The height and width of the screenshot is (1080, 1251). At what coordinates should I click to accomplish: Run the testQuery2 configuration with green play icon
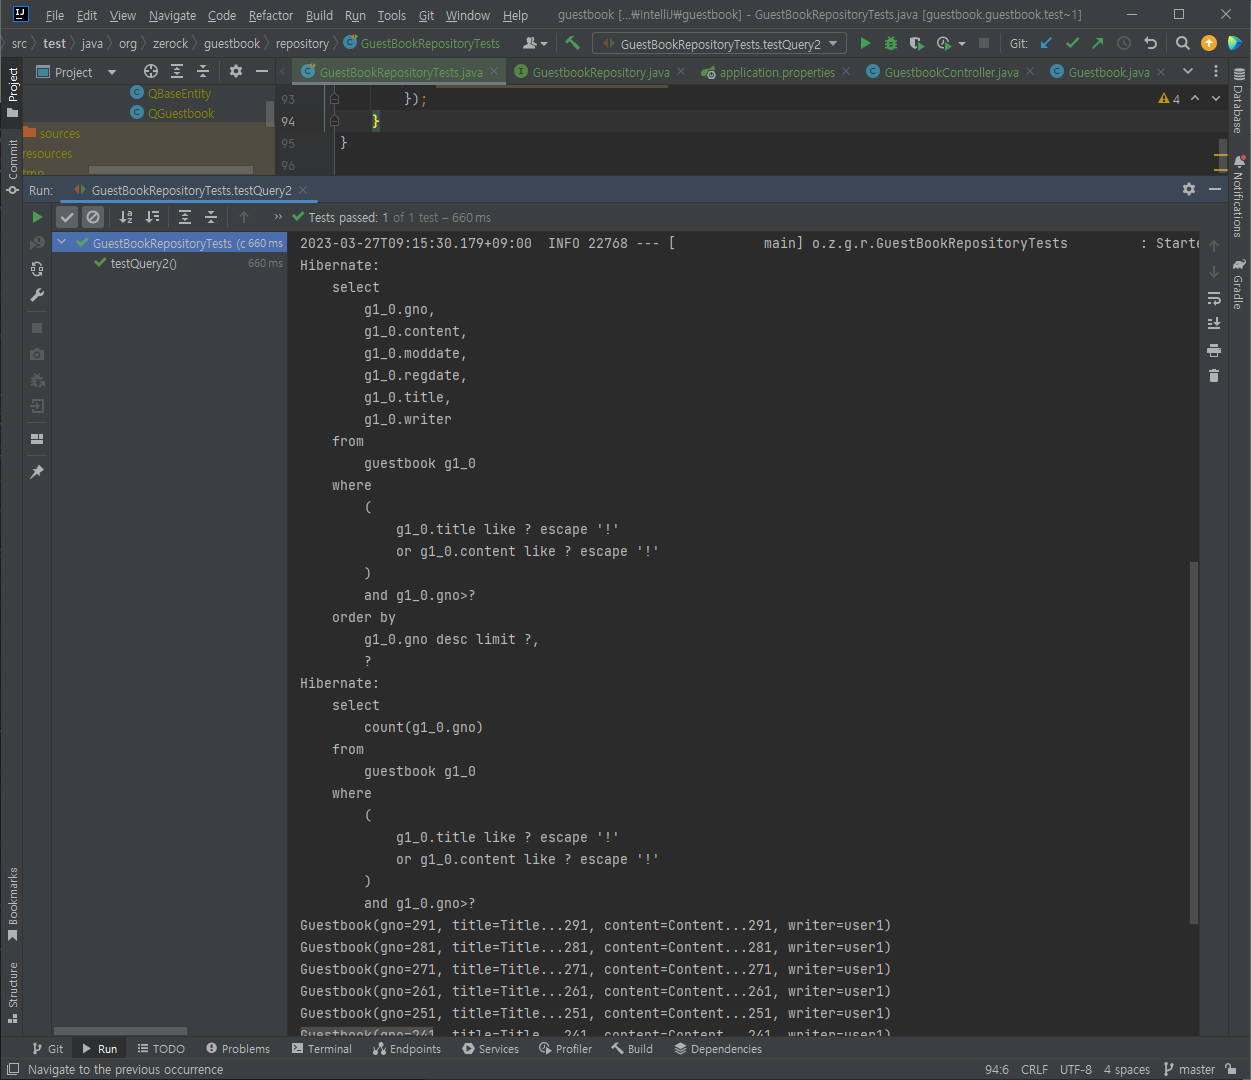pyautogui.click(x=865, y=43)
